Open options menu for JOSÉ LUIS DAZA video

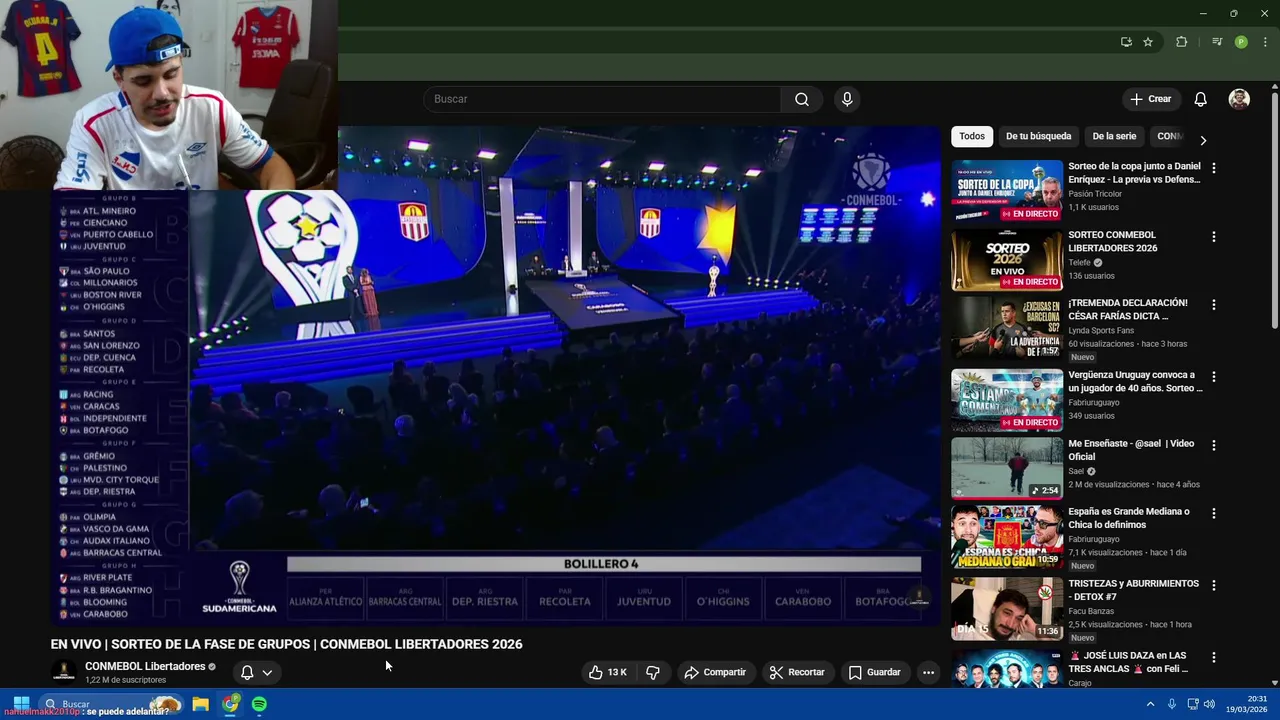click(1213, 657)
